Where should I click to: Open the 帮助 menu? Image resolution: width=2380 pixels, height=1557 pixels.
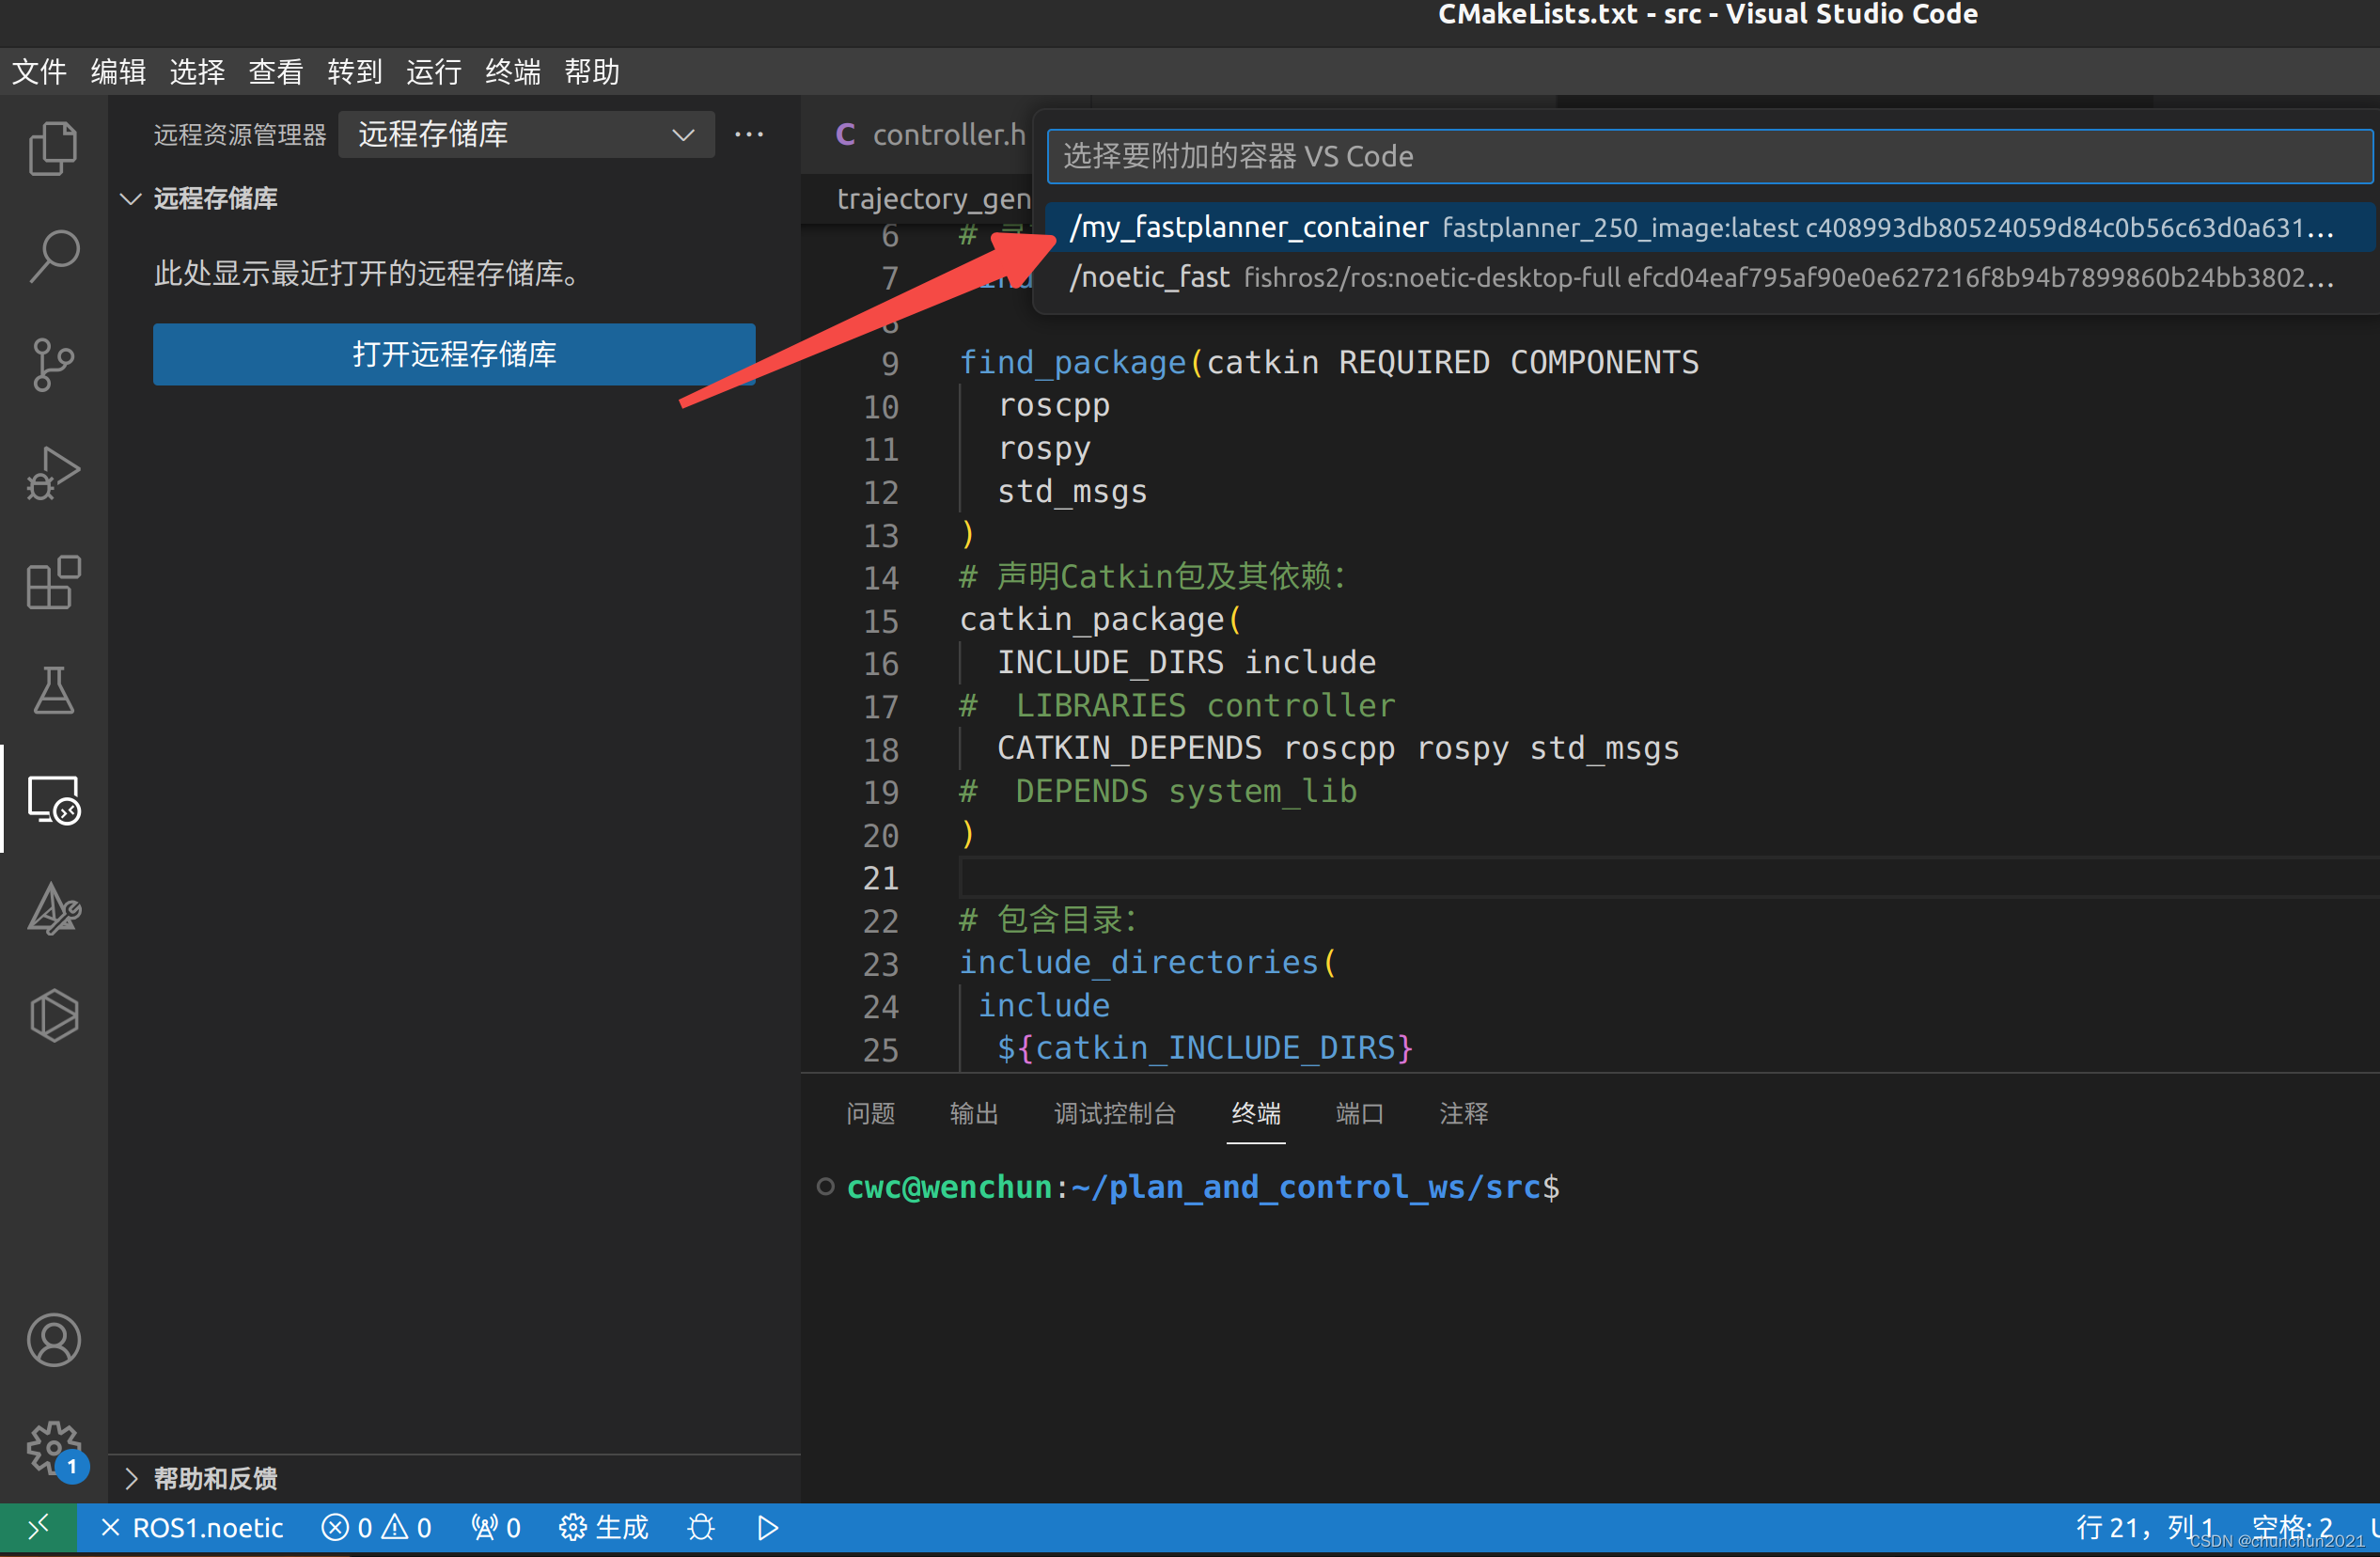(x=592, y=71)
